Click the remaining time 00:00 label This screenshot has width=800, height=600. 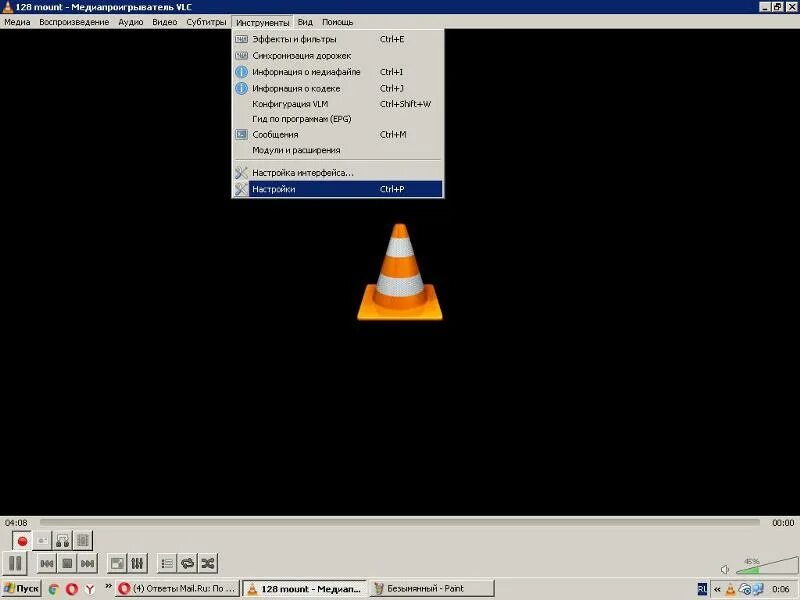(783, 522)
